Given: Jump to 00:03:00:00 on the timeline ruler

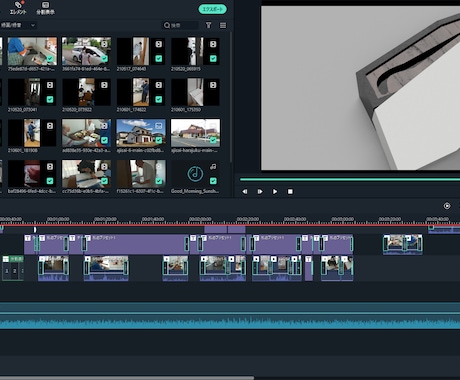Looking at the screenshot, I should pos(343,219).
